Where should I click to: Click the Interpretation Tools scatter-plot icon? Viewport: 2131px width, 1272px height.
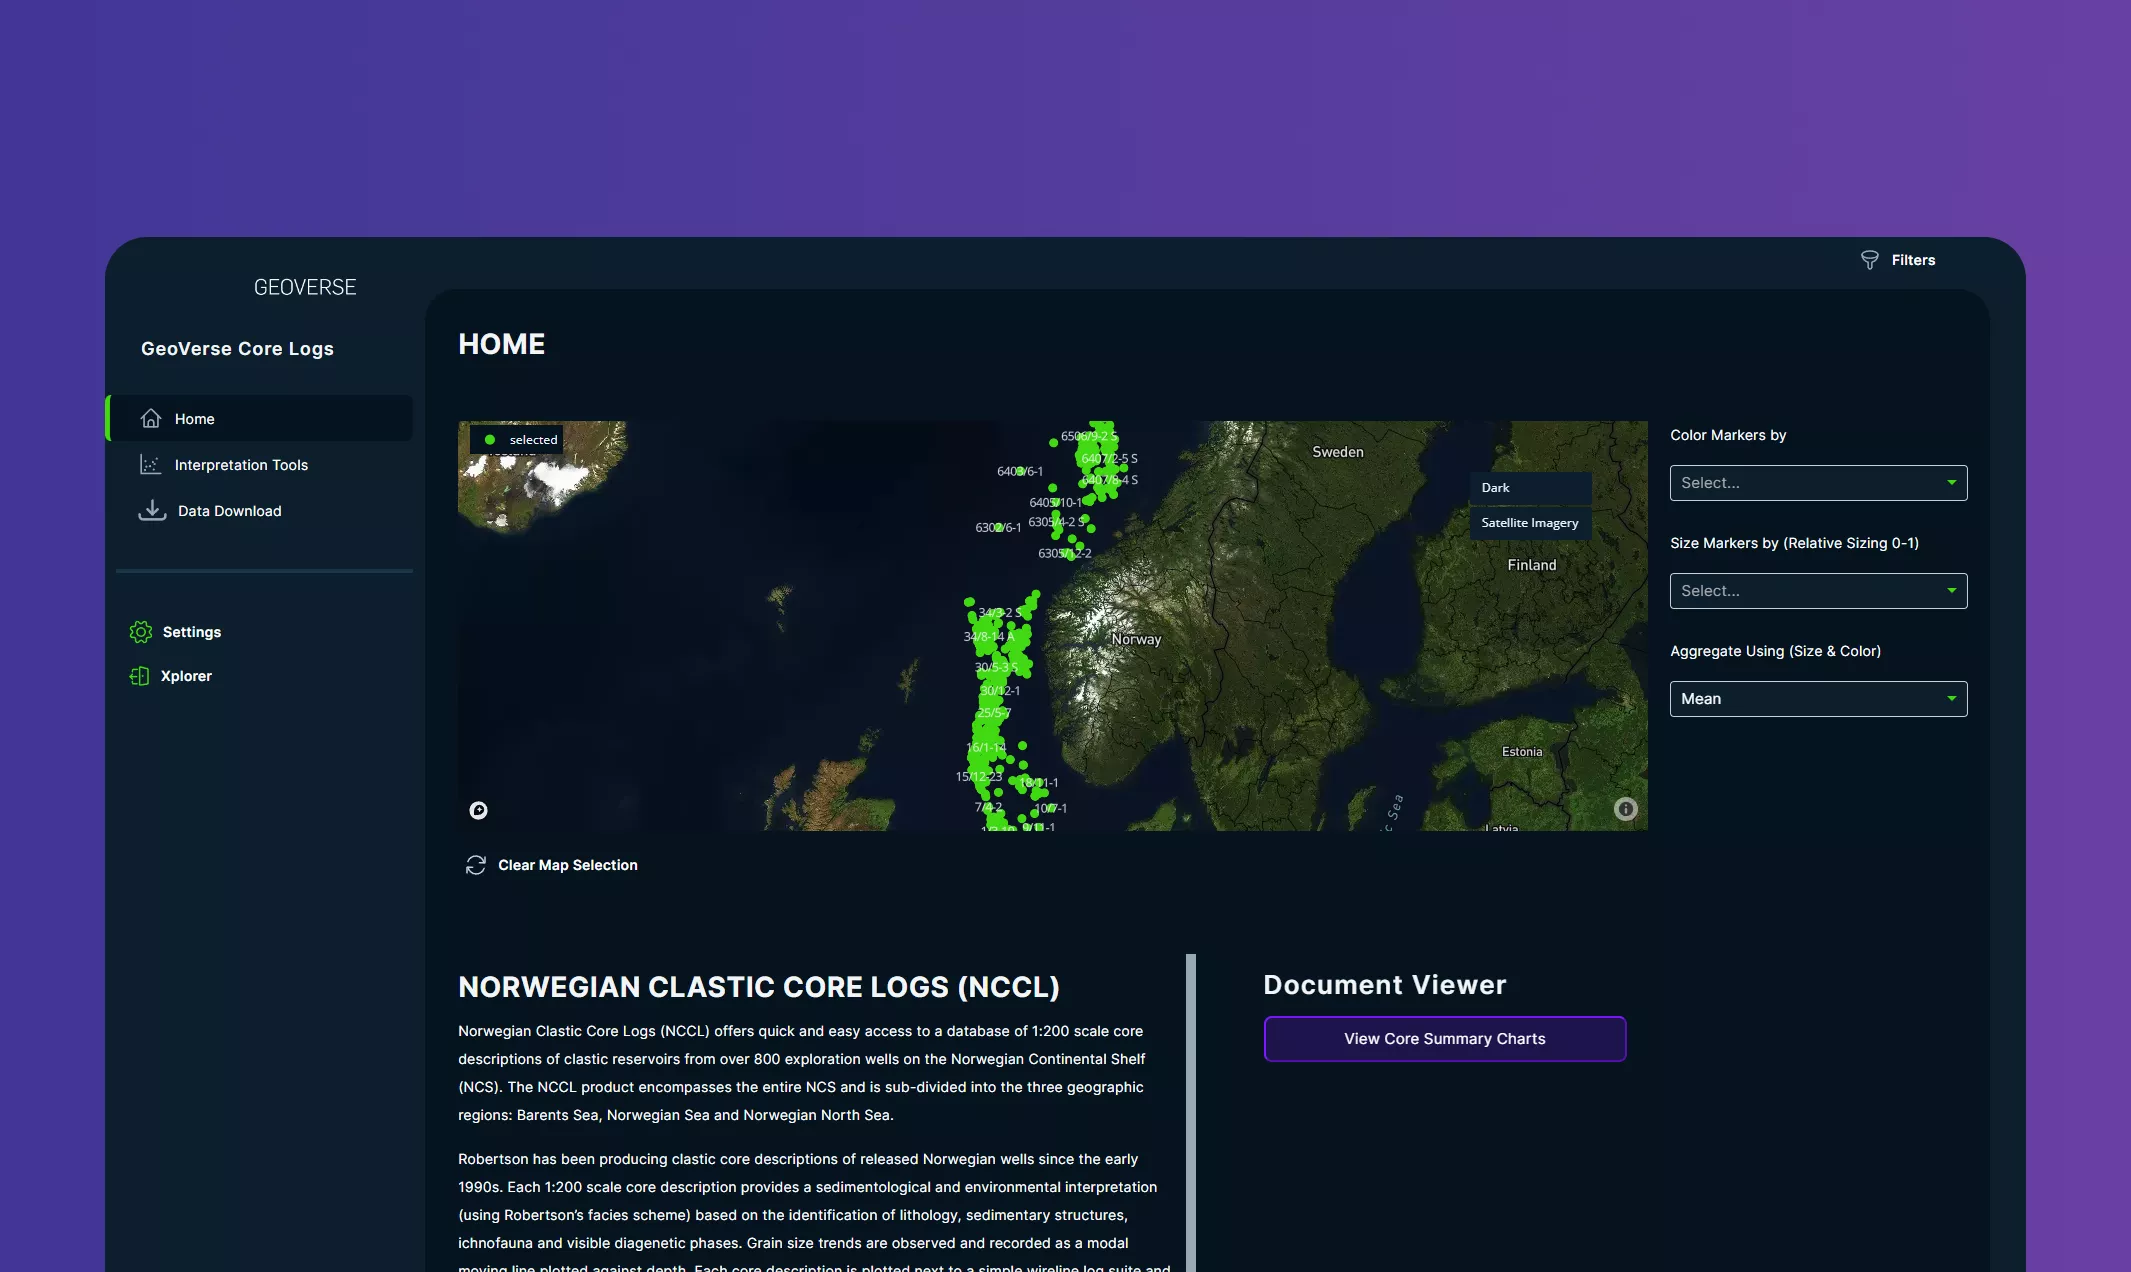151,464
